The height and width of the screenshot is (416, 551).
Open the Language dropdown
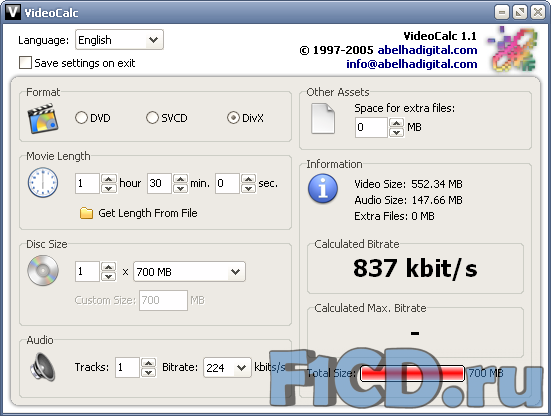119,40
